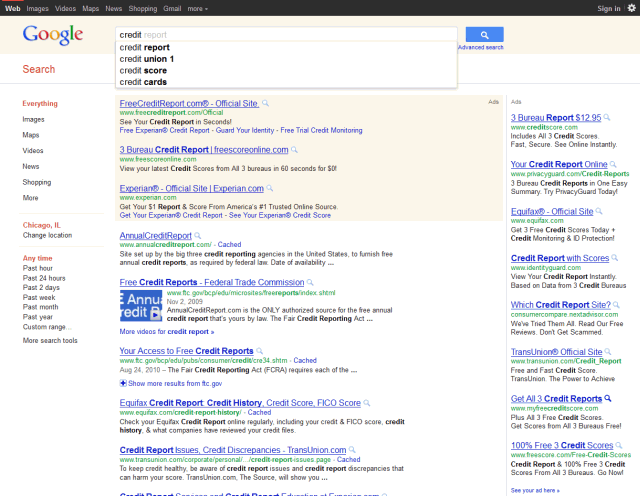640x496 pixels.
Task: Click the blue magnifier search button
Action: [x=484, y=34]
